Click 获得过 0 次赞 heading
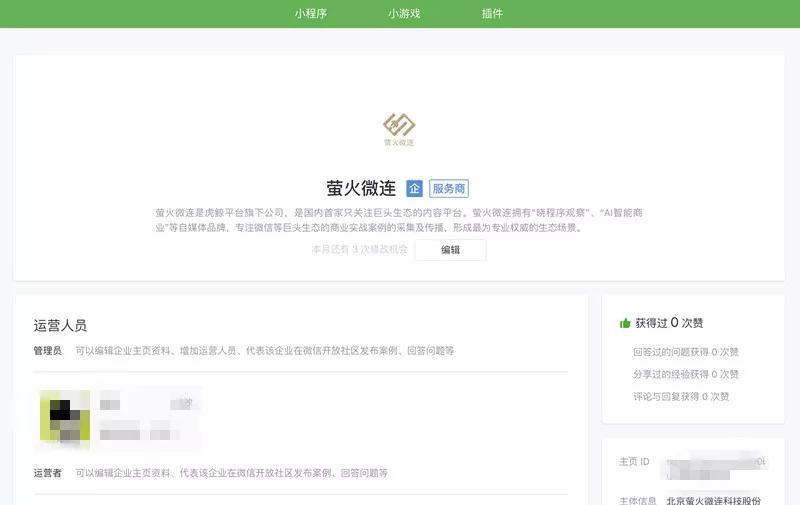 tap(669, 323)
